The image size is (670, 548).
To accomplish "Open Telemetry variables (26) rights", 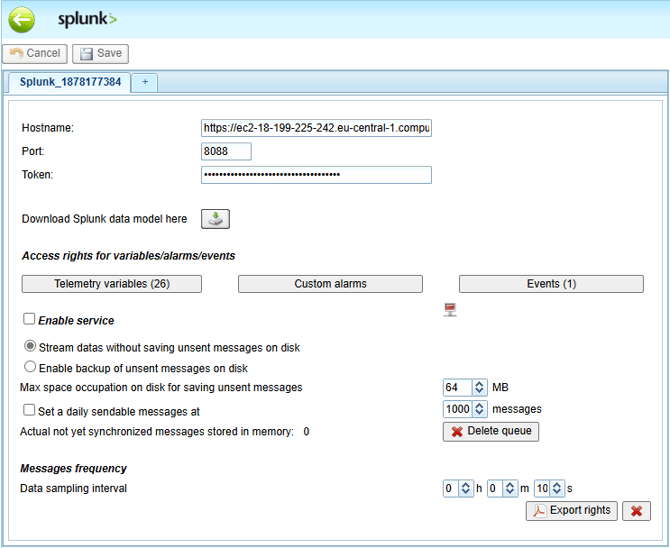I will 112,284.
